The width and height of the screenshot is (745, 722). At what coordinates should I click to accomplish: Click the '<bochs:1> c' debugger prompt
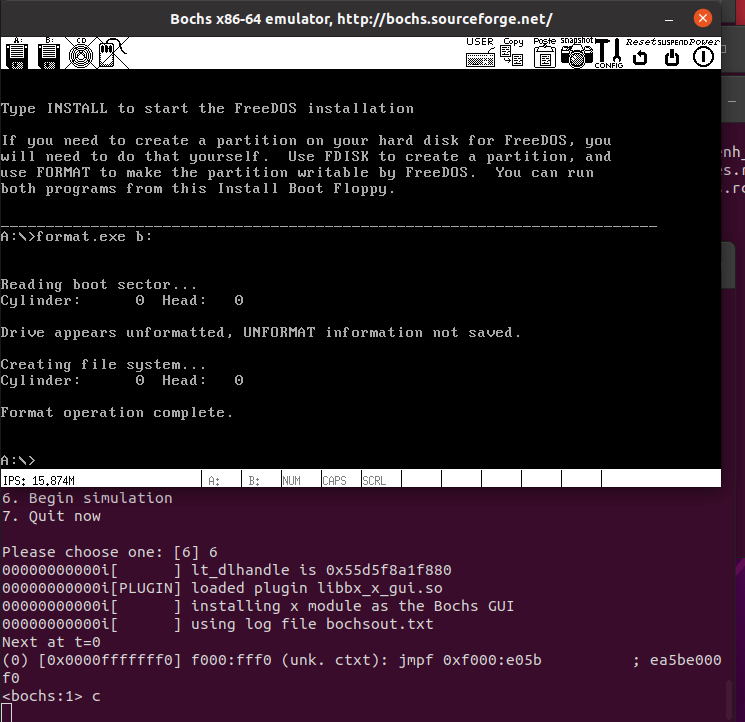(x=51, y=696)
